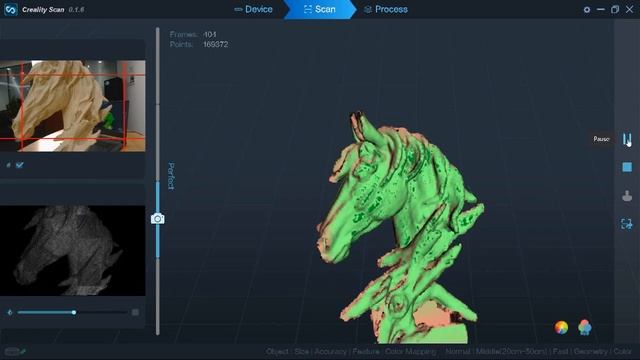640x360 pixels.
Task: Minimize the Creality Scan window
Action: [601, 9]
